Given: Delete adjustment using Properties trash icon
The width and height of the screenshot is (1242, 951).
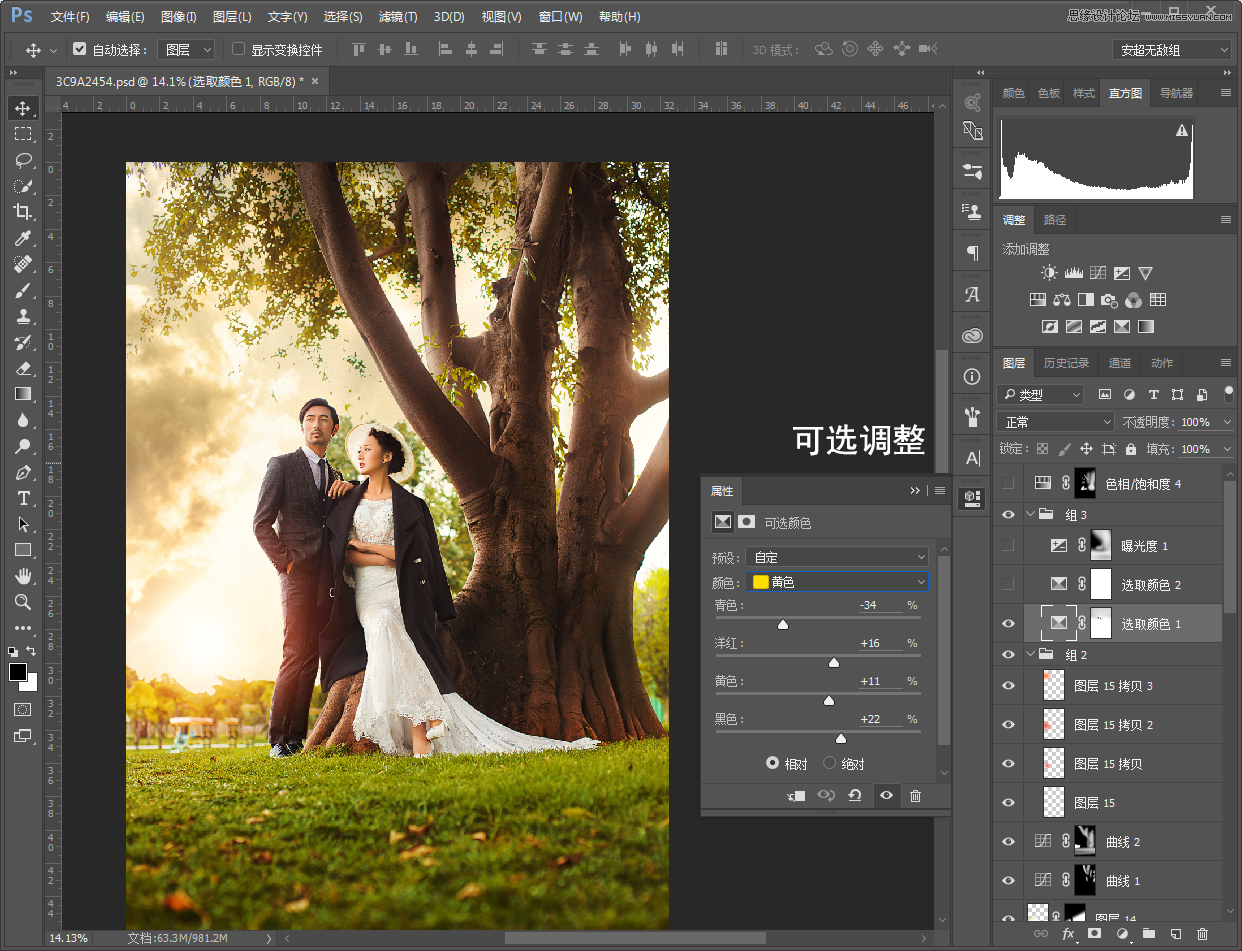Looking at the screenshot, I should pos(915,796).
